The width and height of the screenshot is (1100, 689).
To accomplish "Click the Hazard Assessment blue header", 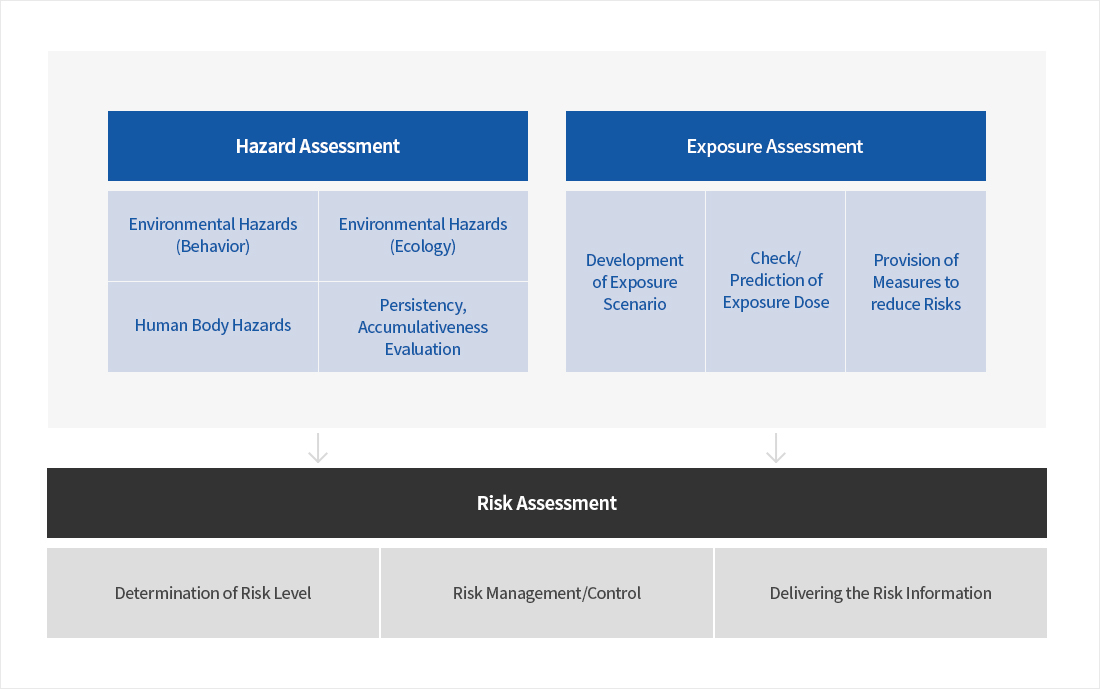I will click(x=317, y=146).
